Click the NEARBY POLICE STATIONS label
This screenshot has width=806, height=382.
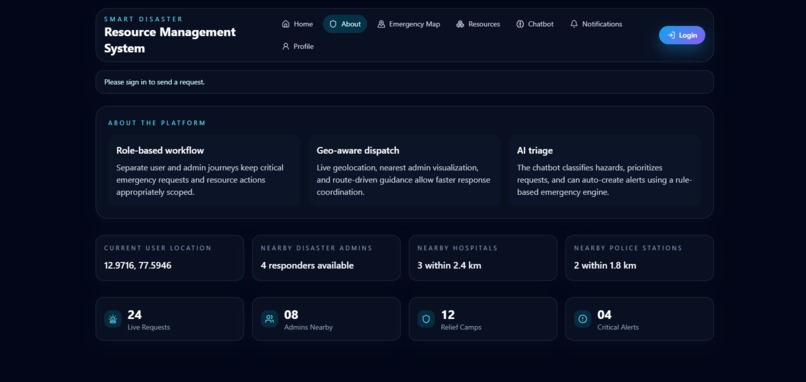click(628, 248)
